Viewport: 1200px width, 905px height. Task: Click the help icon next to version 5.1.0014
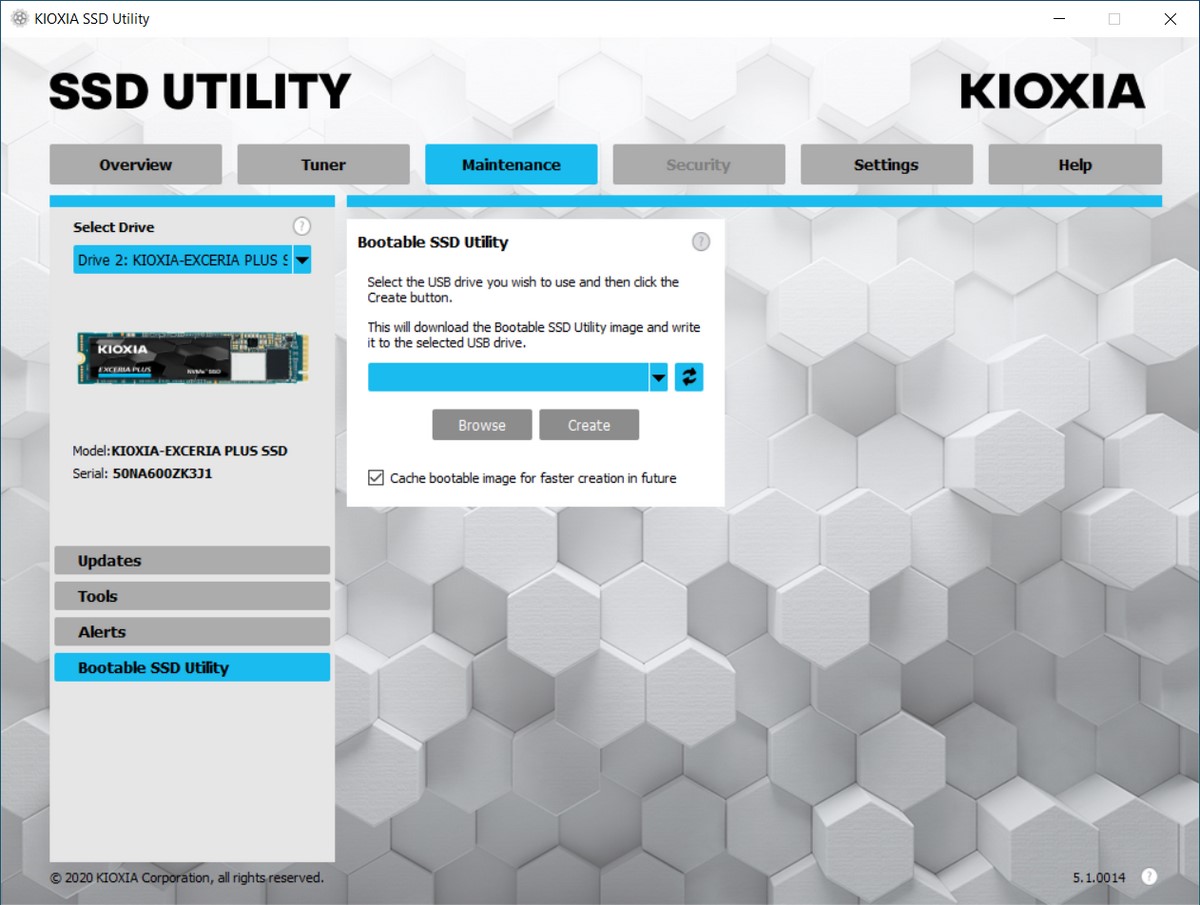pos(1149,877)
